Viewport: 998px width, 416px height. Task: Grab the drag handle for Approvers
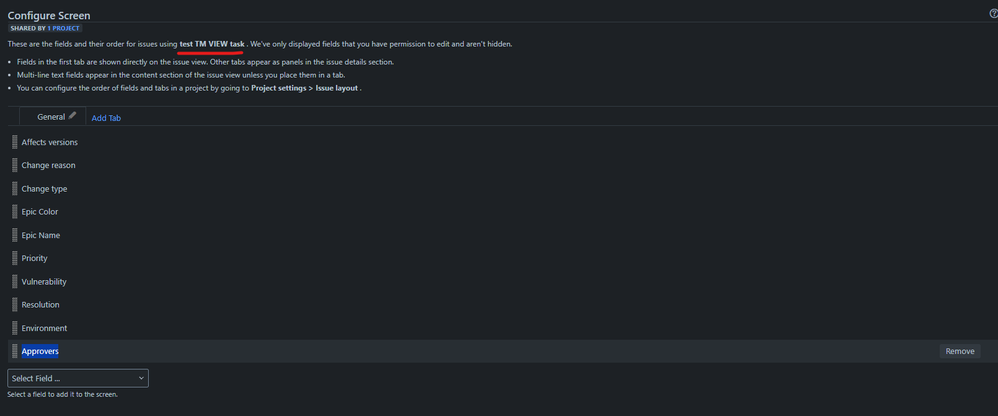click(x=15, y=351)
